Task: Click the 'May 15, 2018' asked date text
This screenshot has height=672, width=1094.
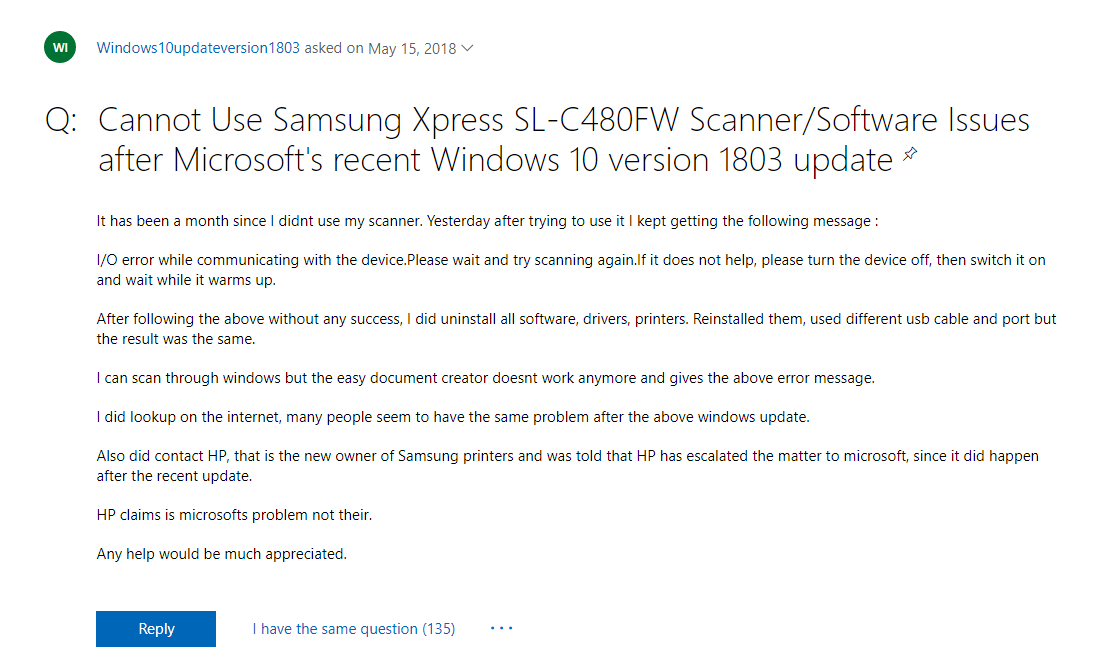Action: (x=412, y=47)
